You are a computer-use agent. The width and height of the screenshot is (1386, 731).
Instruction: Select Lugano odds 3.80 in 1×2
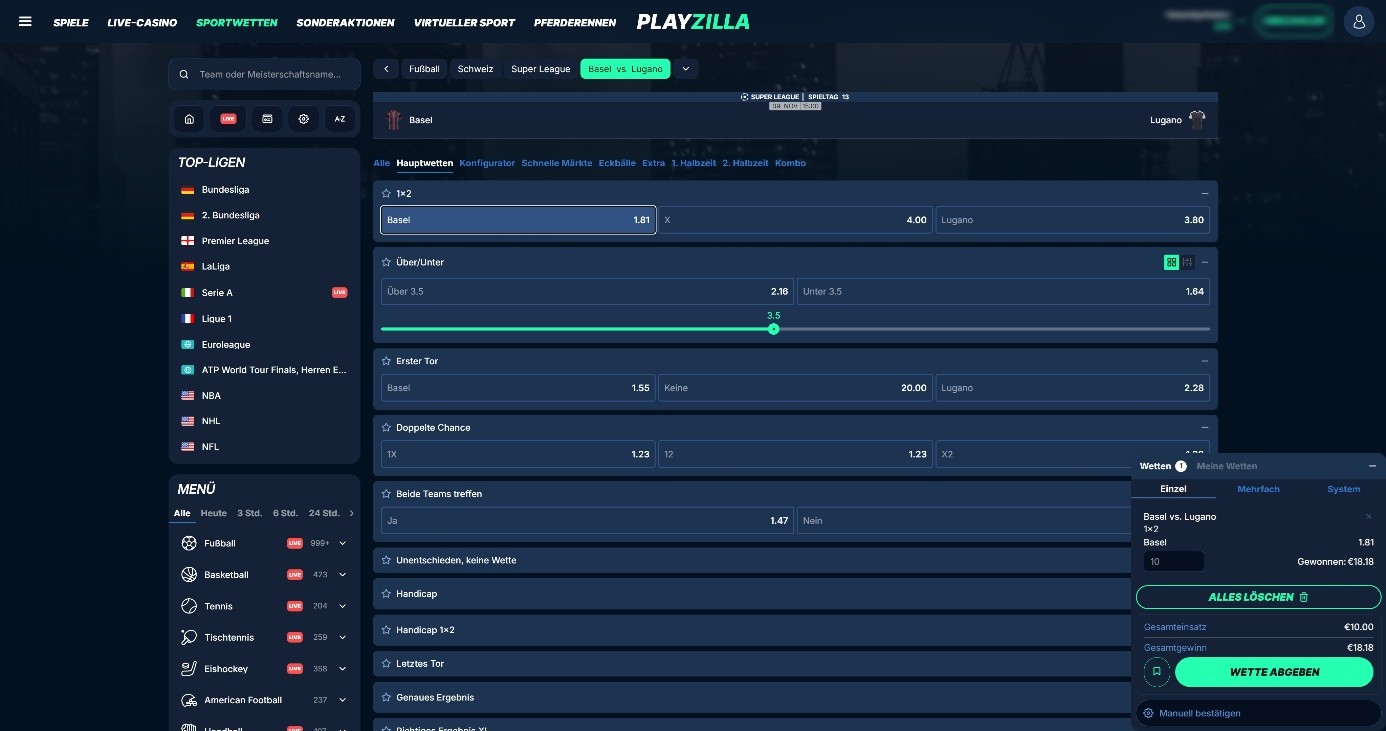pyautogui.click(x=1072, y=220)
